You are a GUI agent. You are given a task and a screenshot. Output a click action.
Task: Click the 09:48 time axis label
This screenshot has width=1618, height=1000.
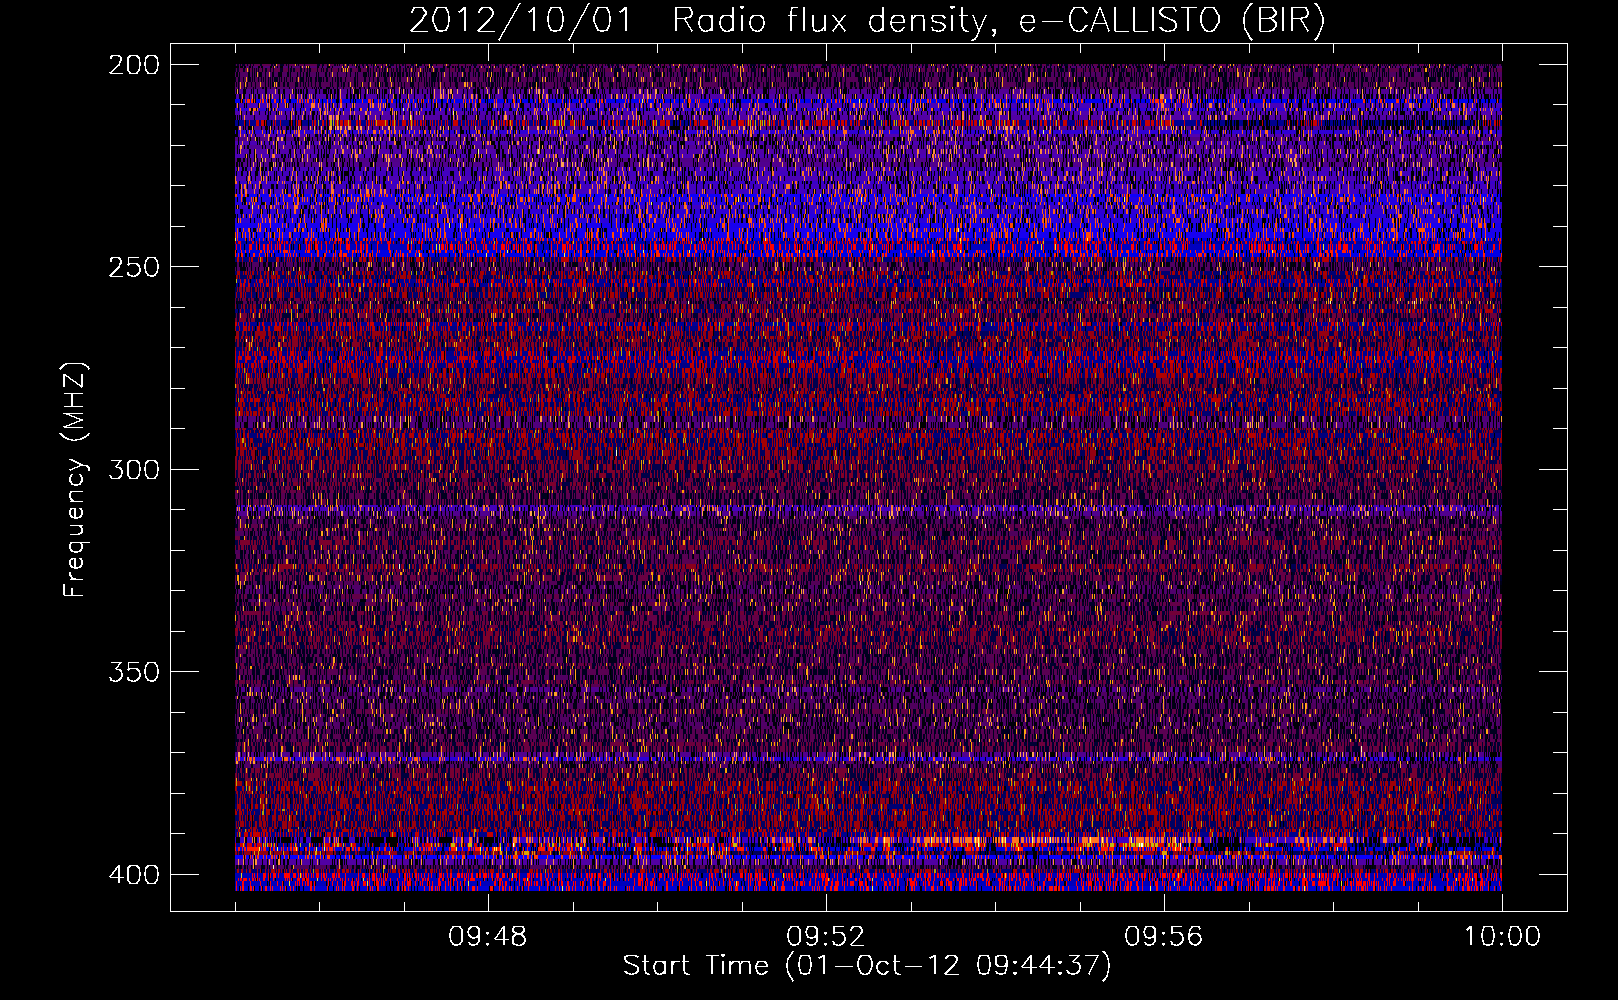pos(488,937)
